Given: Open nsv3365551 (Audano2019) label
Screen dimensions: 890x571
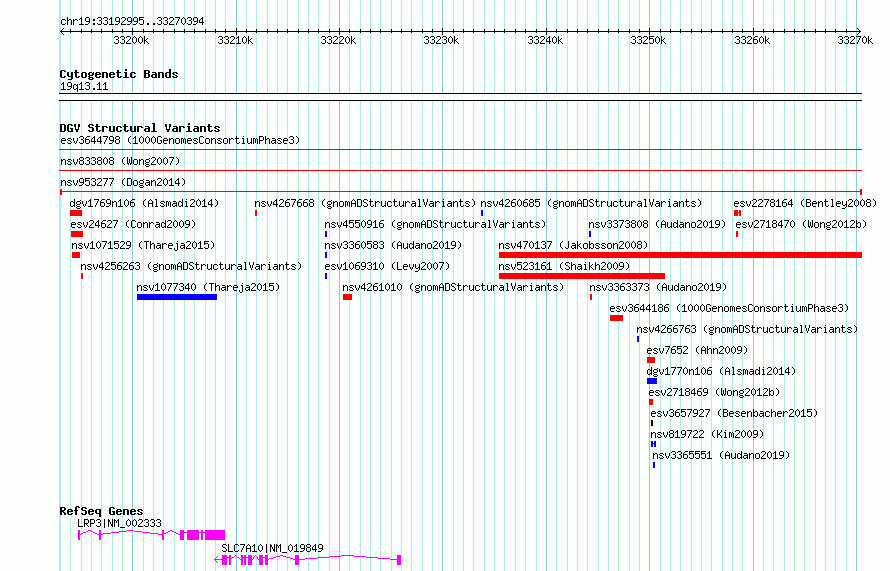Looking at the screenshot, I should pos(721,455).
